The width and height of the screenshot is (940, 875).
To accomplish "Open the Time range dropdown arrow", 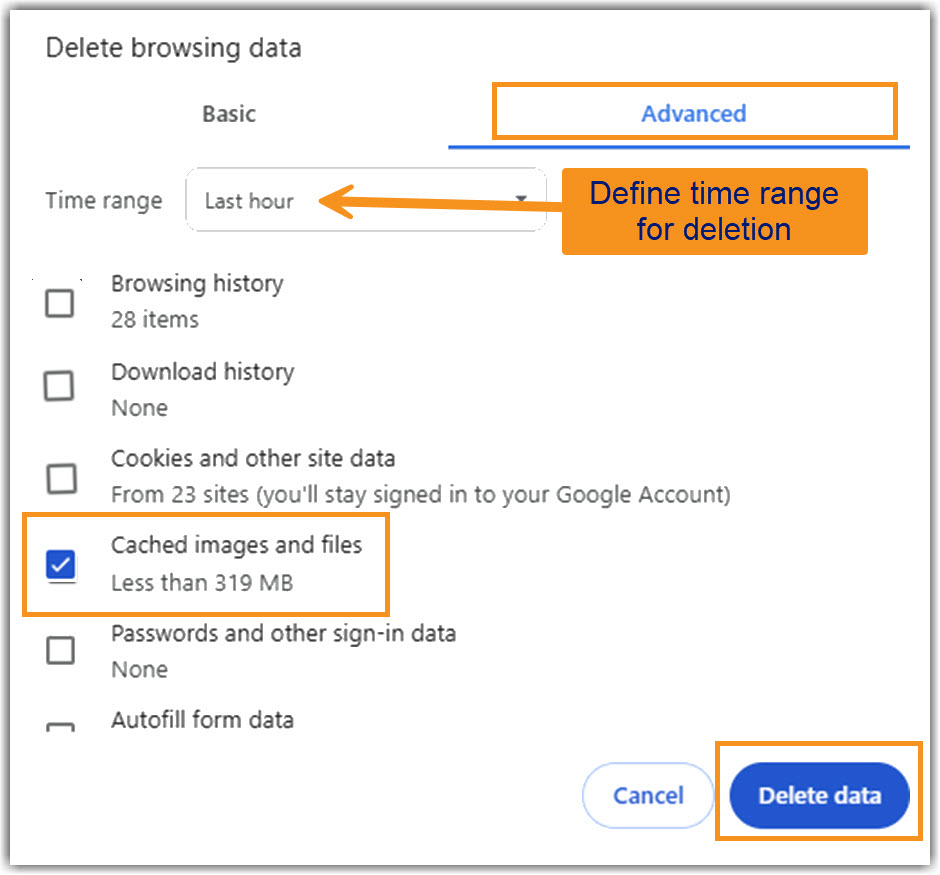I will point(521,200).
